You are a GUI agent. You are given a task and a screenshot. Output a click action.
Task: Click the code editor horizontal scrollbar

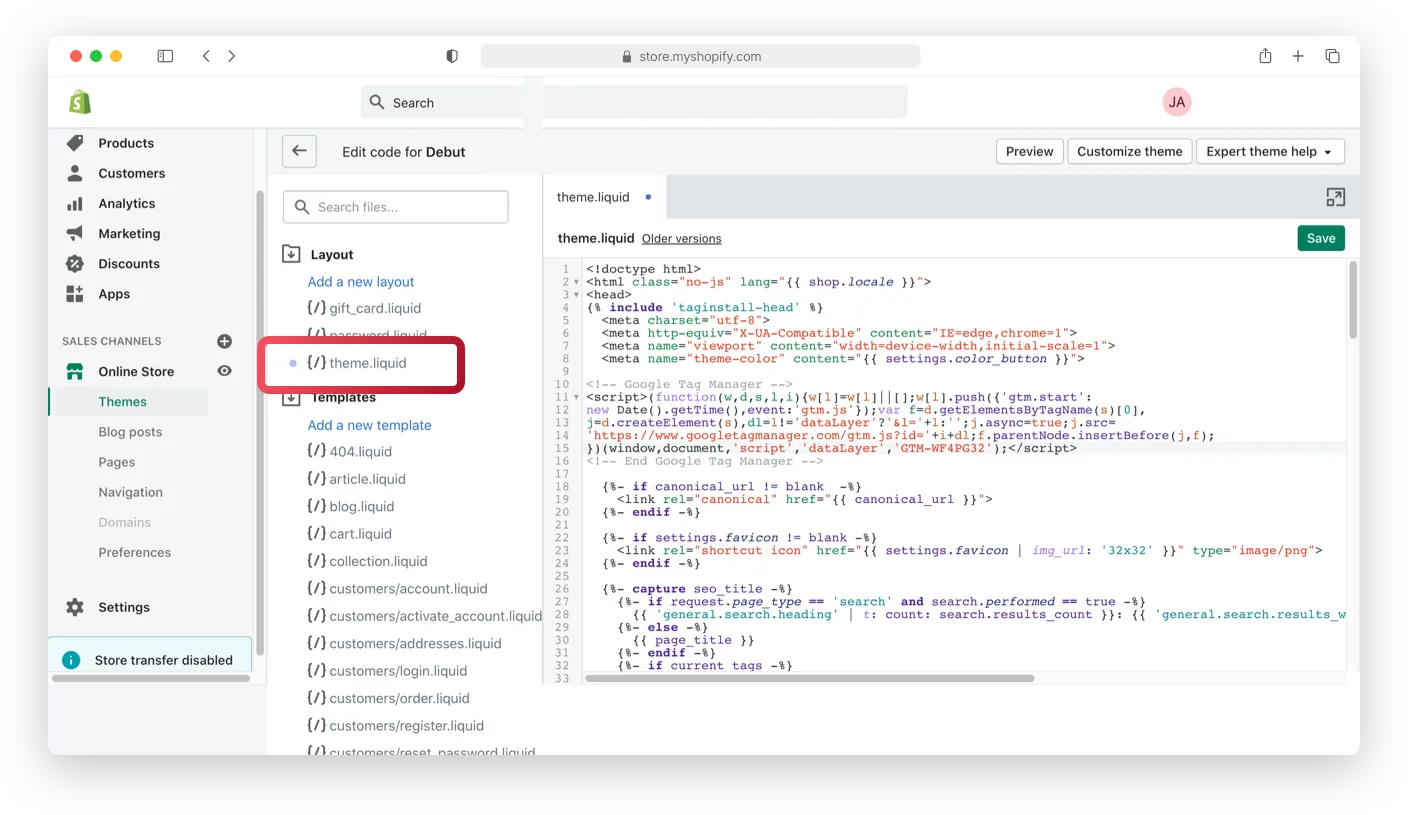click(809, 678)
